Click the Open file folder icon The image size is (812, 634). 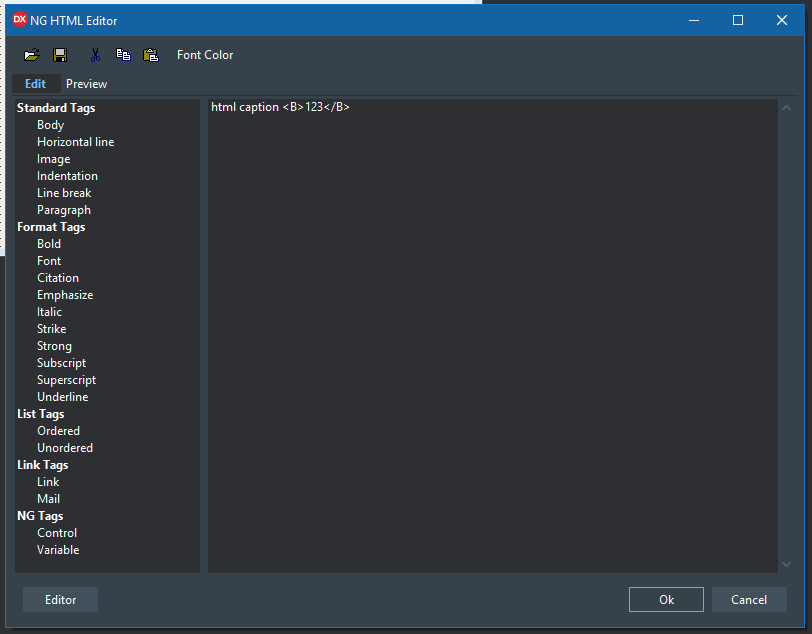tap(32, 55)
